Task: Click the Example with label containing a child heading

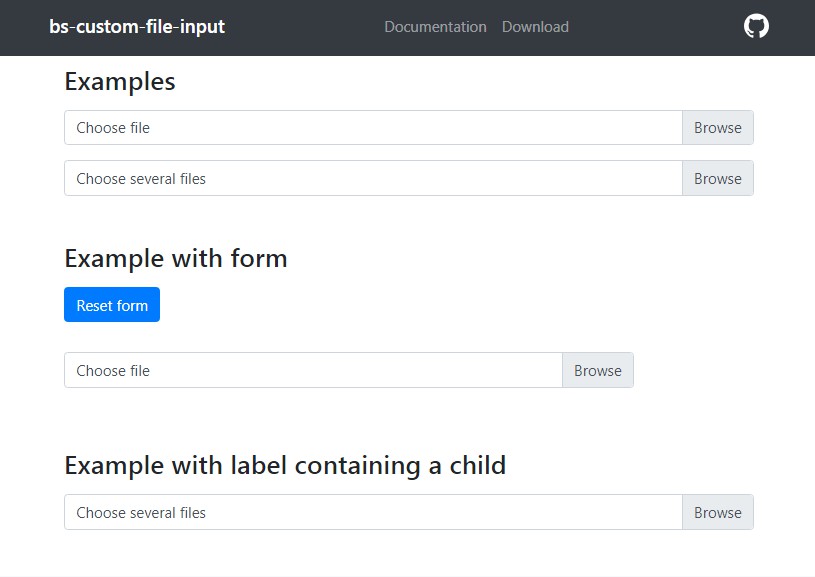Action: click(x=285, y=465)
